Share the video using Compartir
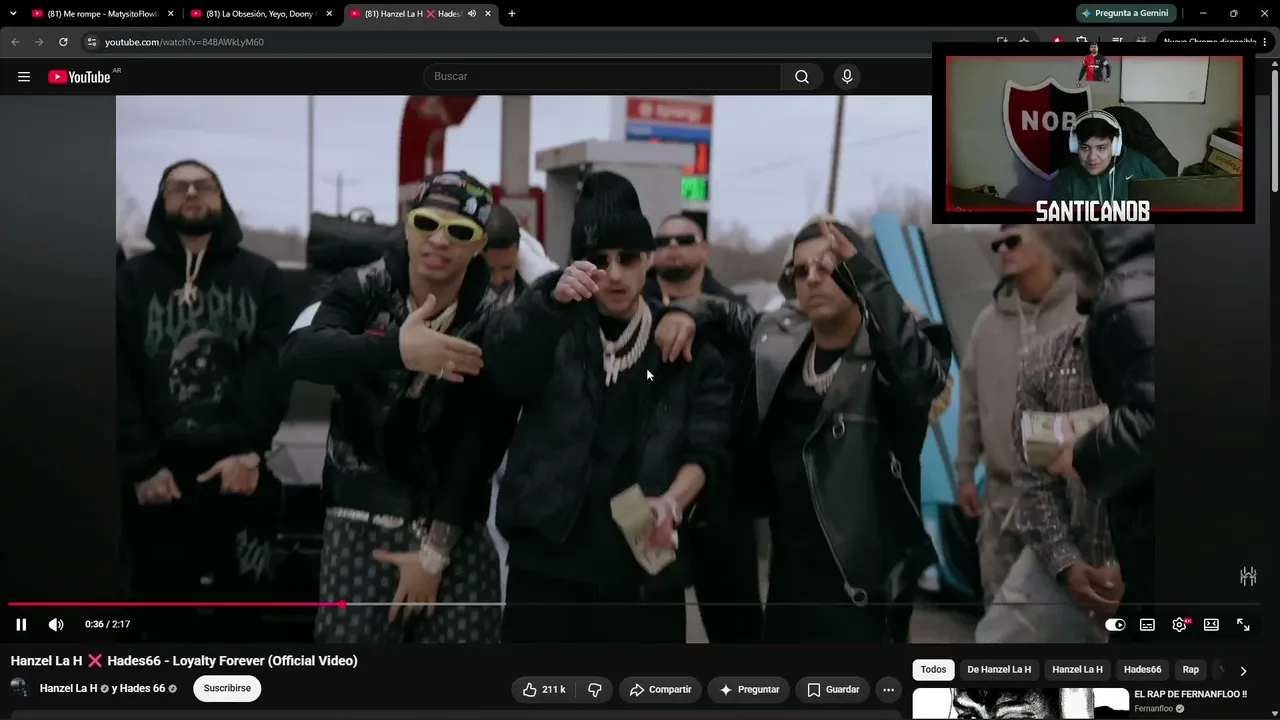This screenshot has height=720, width=1280. click(660, 689)
